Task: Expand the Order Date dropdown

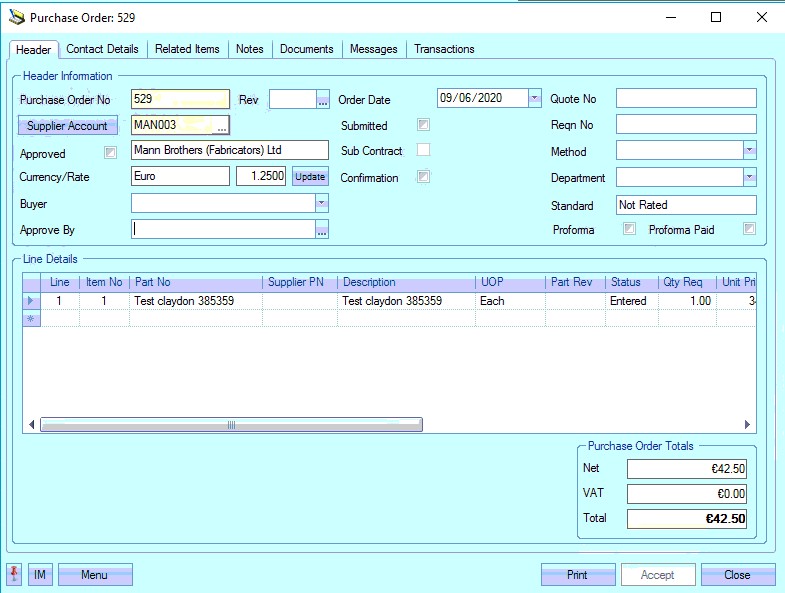Action: [x=534, y=98]
